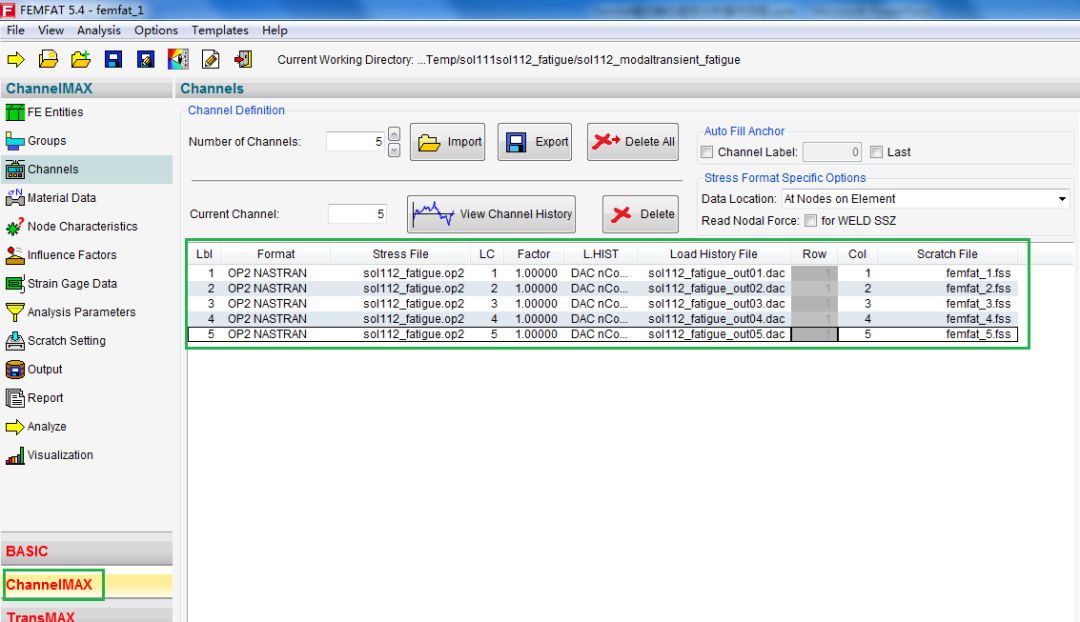This screenshot has height=622, width=1080.
Task: Open the Analysis menu
Action: pyautogui.click(x=98, y=30)
